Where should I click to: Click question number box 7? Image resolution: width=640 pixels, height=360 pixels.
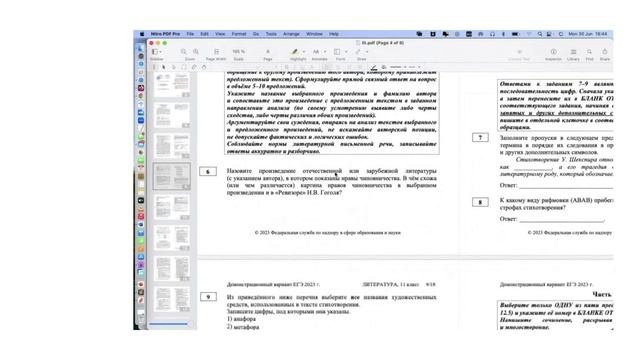click(x=480, y=138)
